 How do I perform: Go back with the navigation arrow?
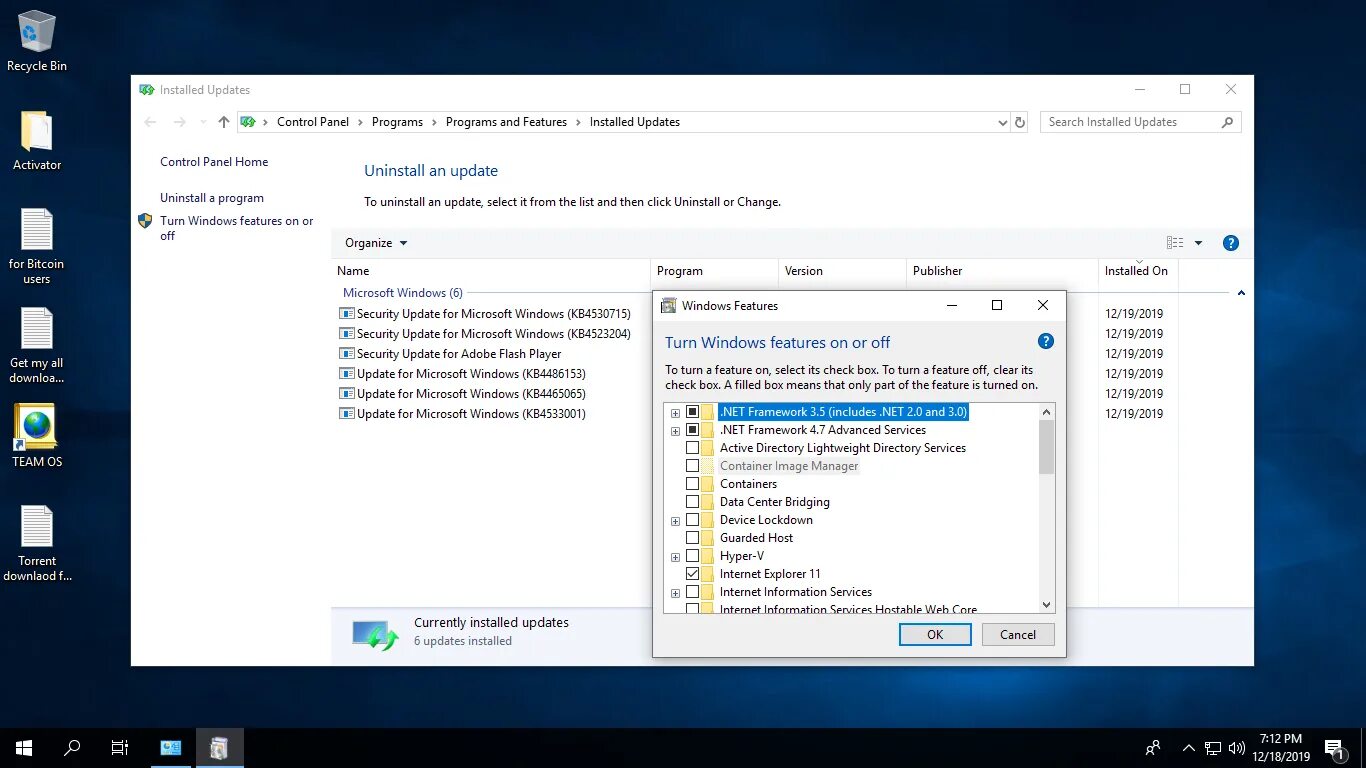click(x=150, y=122)
